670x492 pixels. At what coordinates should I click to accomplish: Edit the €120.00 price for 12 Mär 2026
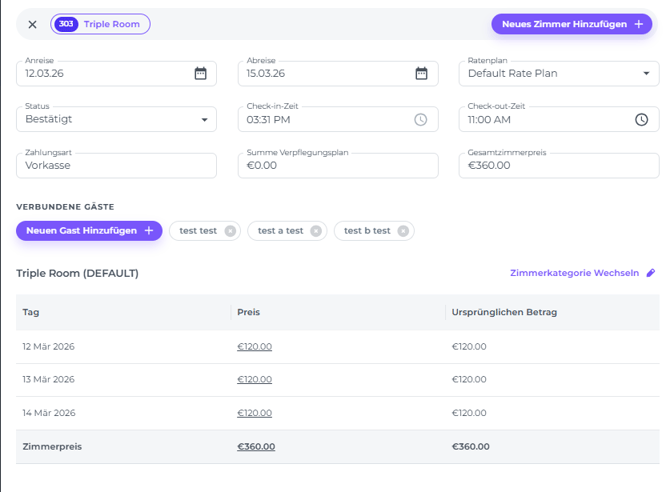pyautogui.click(x=254, y=347)
